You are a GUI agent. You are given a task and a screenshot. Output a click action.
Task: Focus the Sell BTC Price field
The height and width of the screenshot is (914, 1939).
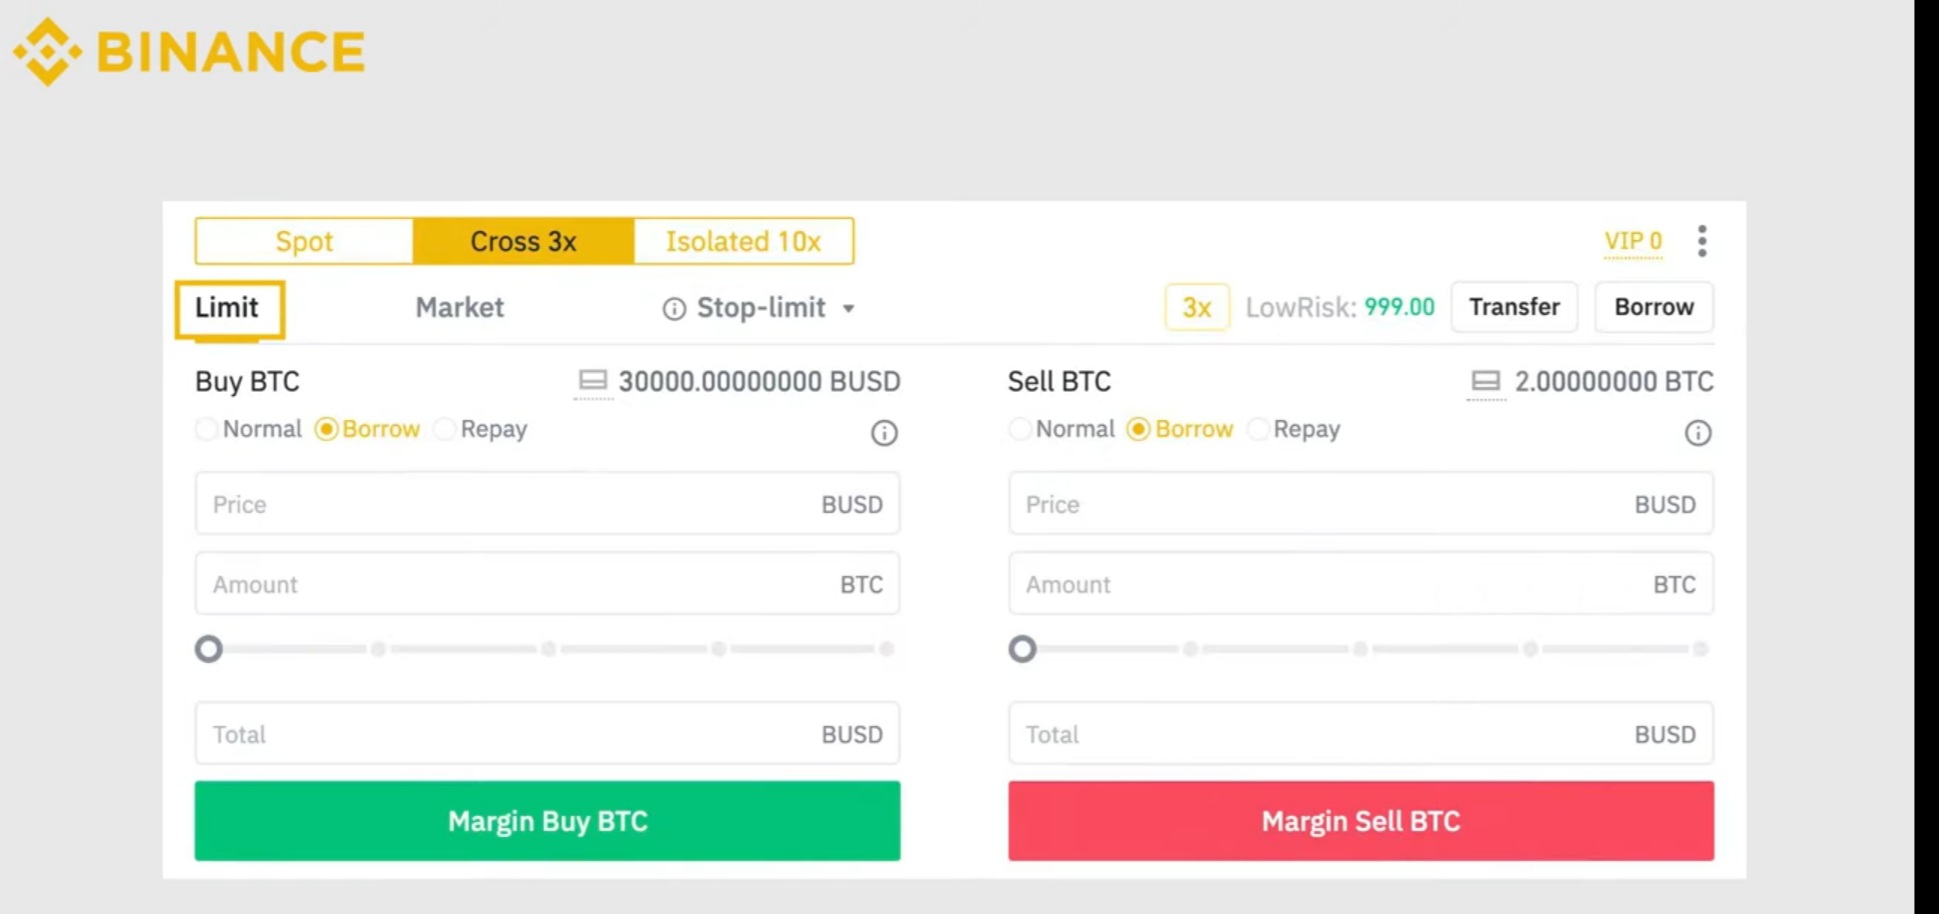(1361, 504)
